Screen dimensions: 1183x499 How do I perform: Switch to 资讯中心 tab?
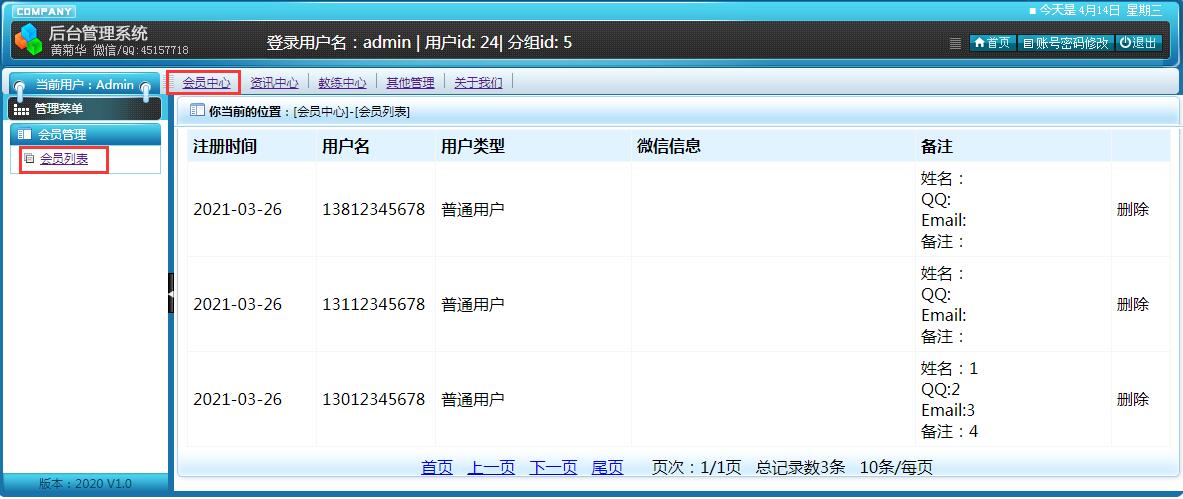tap(274, 83)
